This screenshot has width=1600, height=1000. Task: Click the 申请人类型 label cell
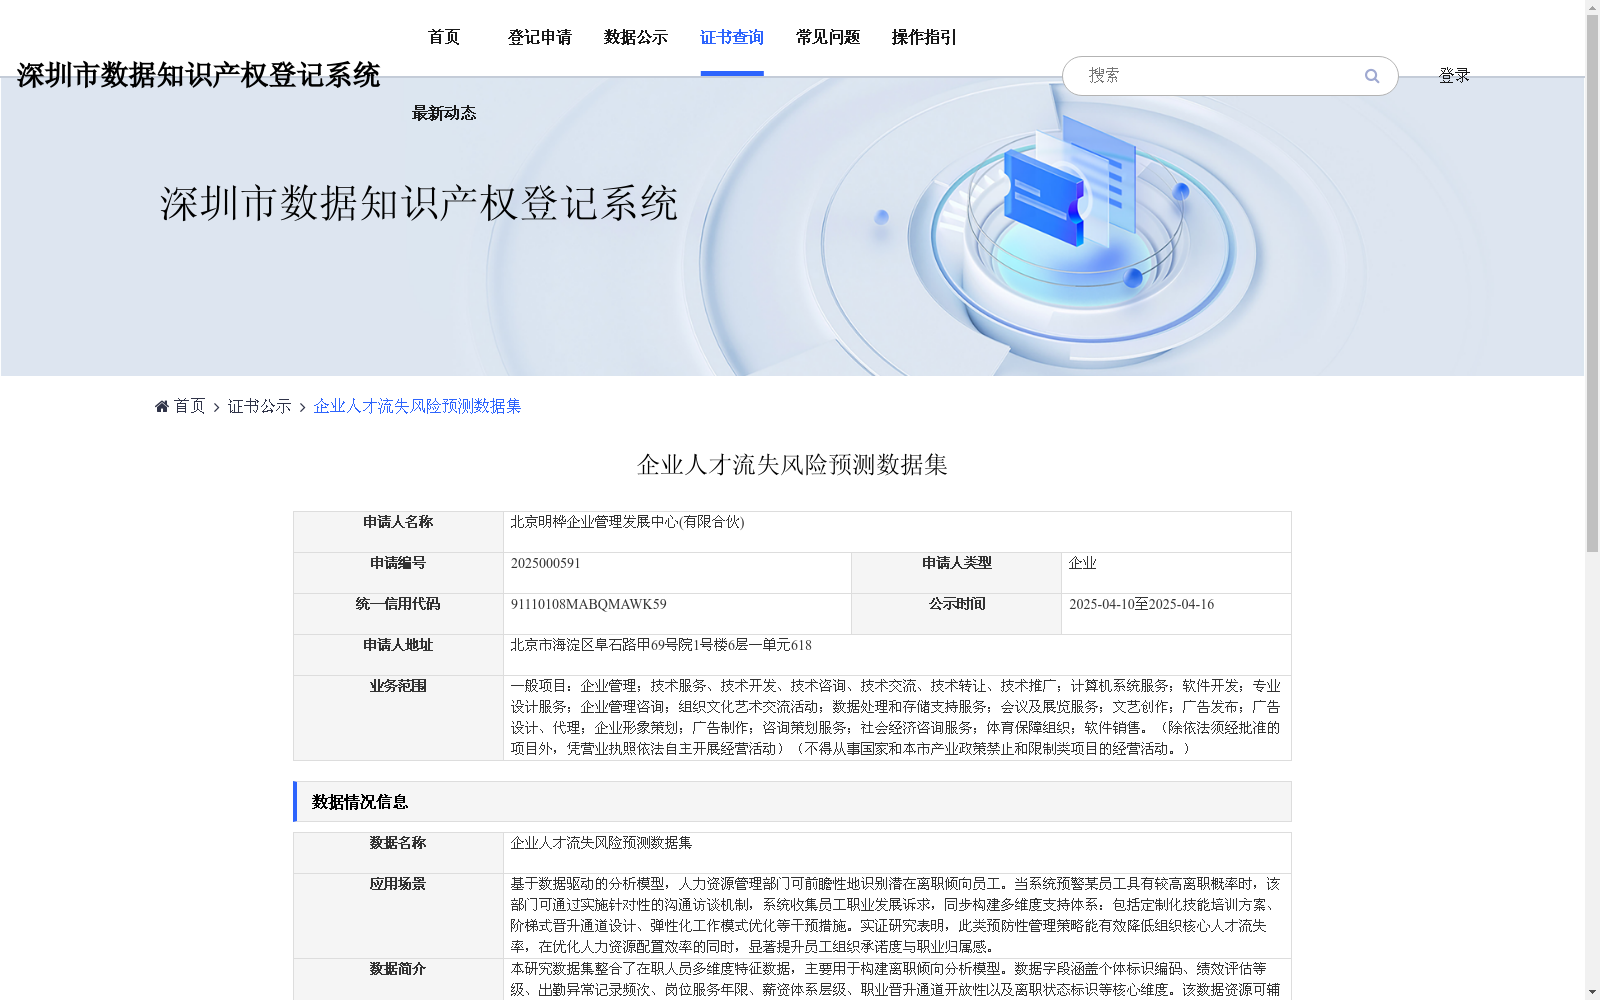[x=956, y=573]
